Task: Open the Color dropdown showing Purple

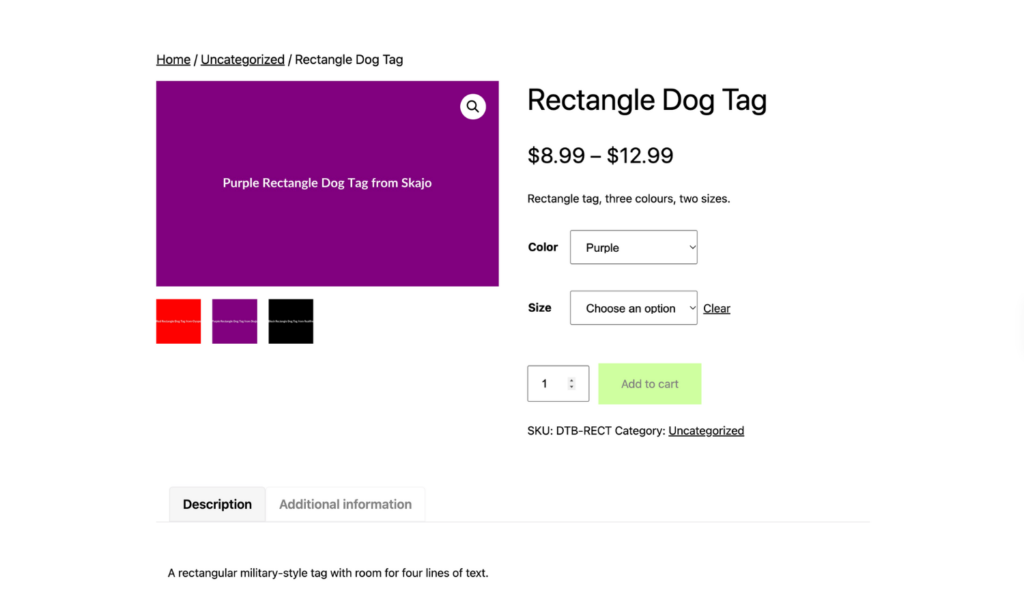Action: [633, 247]
